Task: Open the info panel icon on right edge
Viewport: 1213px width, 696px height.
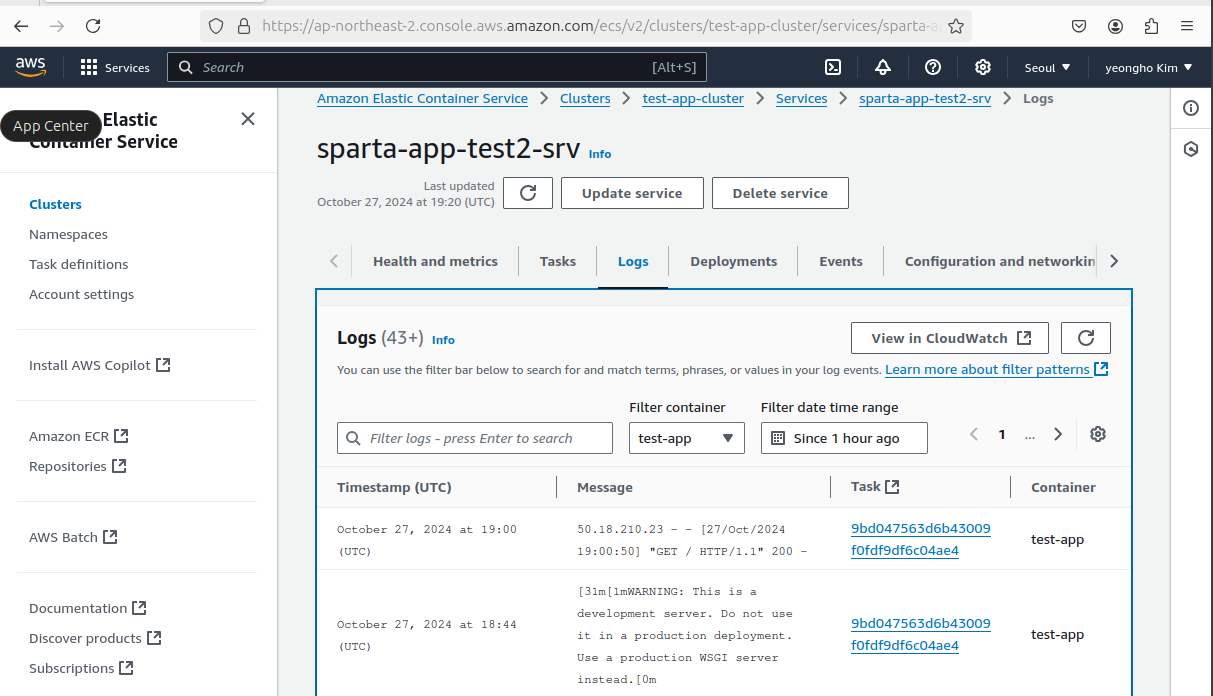Action: click(x=1190, y=108)
